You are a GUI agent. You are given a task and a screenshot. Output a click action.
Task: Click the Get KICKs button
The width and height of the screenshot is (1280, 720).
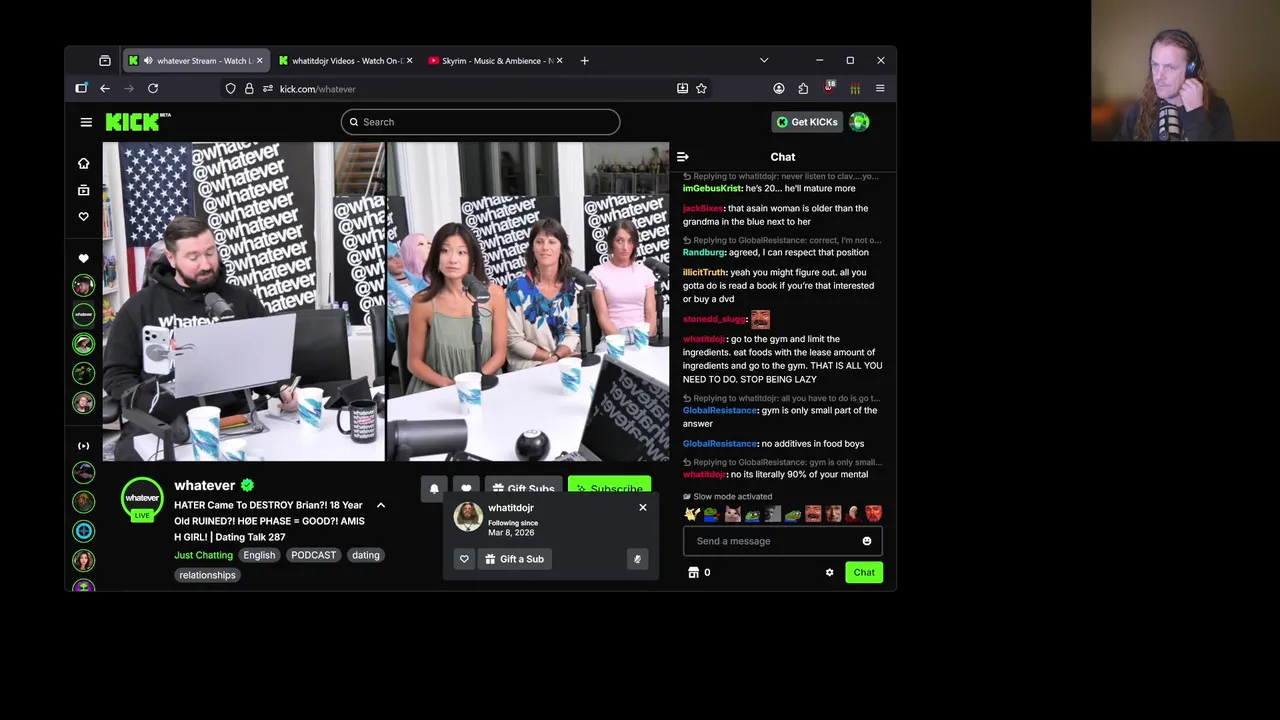806,122
